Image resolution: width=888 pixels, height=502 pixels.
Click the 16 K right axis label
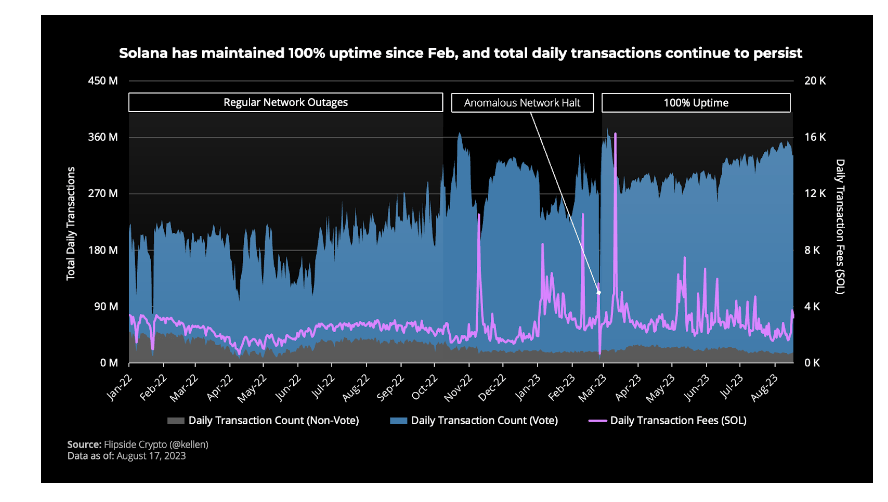pyautogui.click(x=815, y=137)
